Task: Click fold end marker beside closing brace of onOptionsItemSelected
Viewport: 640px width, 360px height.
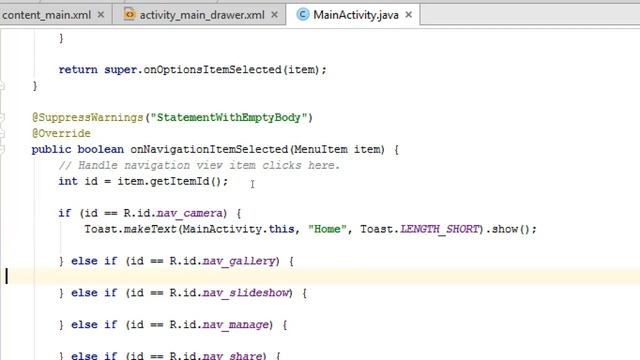Action: coord(2,86)
